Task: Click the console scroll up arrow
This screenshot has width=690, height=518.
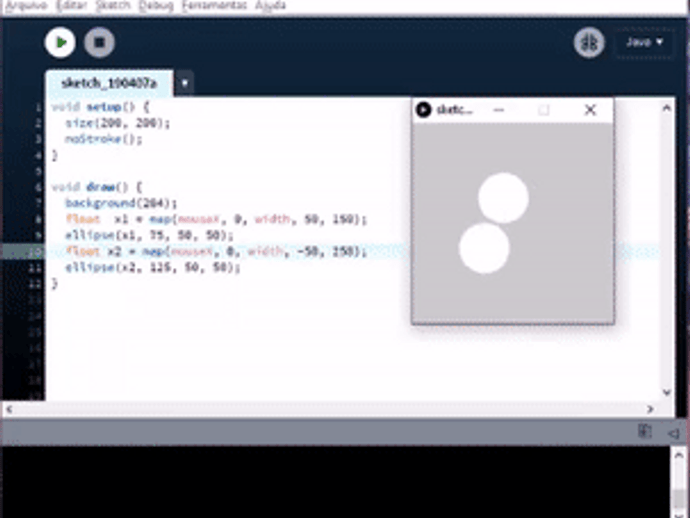Action: 679,455
